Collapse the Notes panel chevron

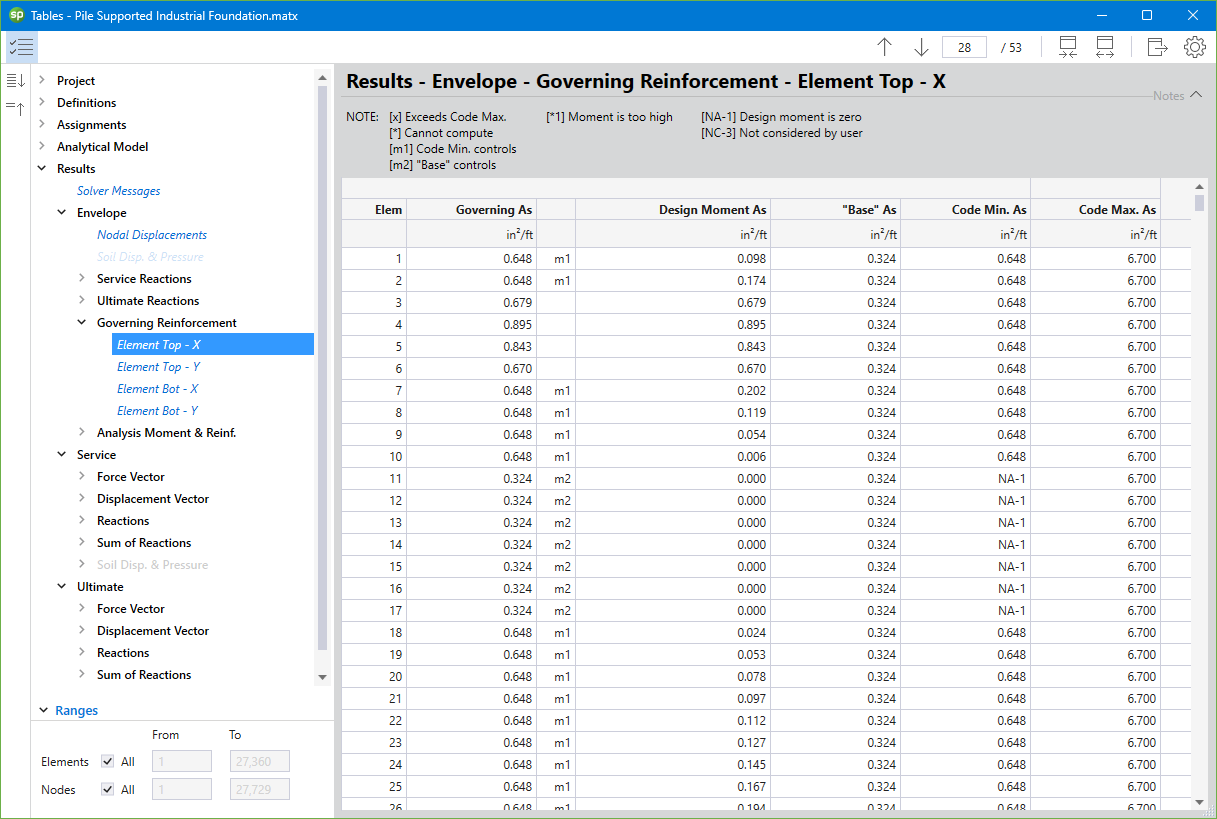1195,96
